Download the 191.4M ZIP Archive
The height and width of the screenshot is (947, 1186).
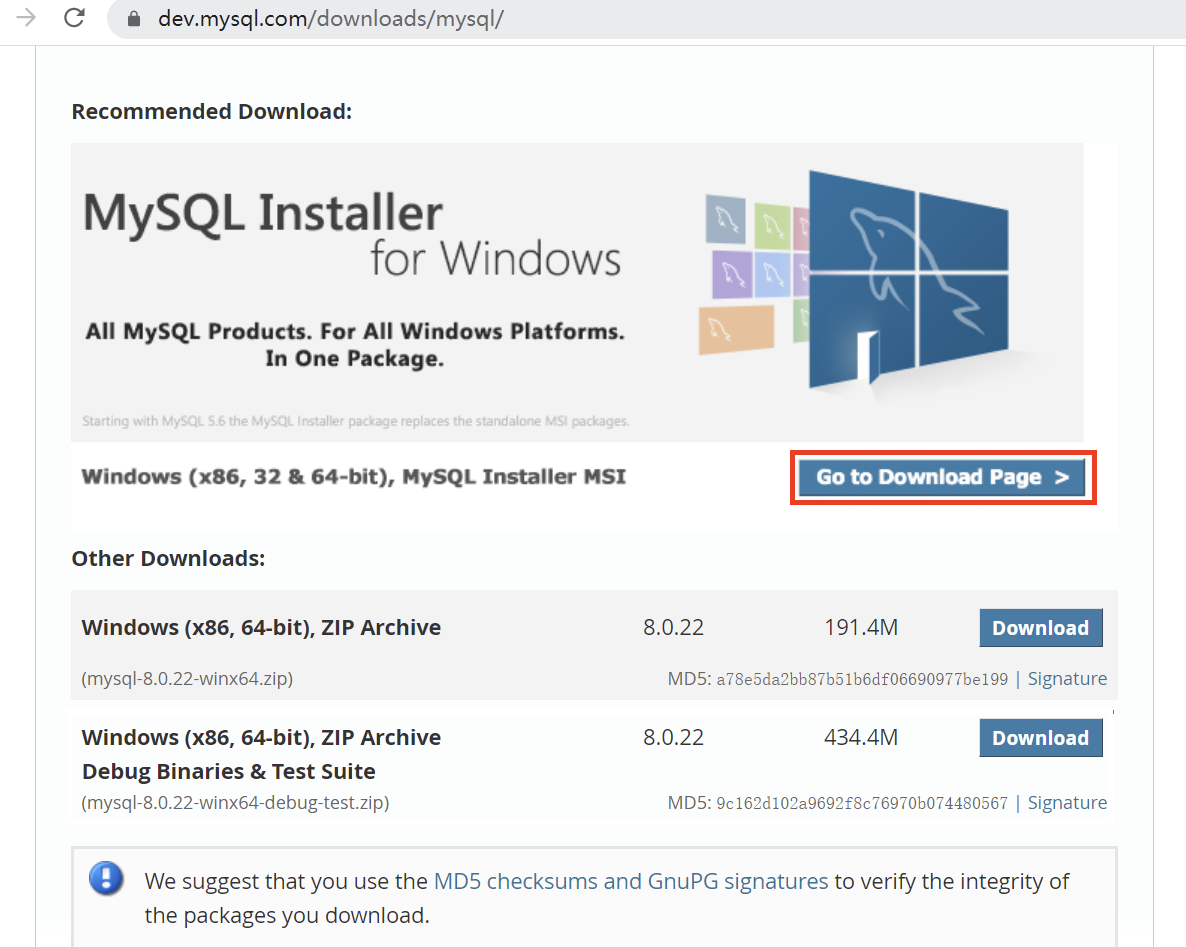coord(1040,628)
